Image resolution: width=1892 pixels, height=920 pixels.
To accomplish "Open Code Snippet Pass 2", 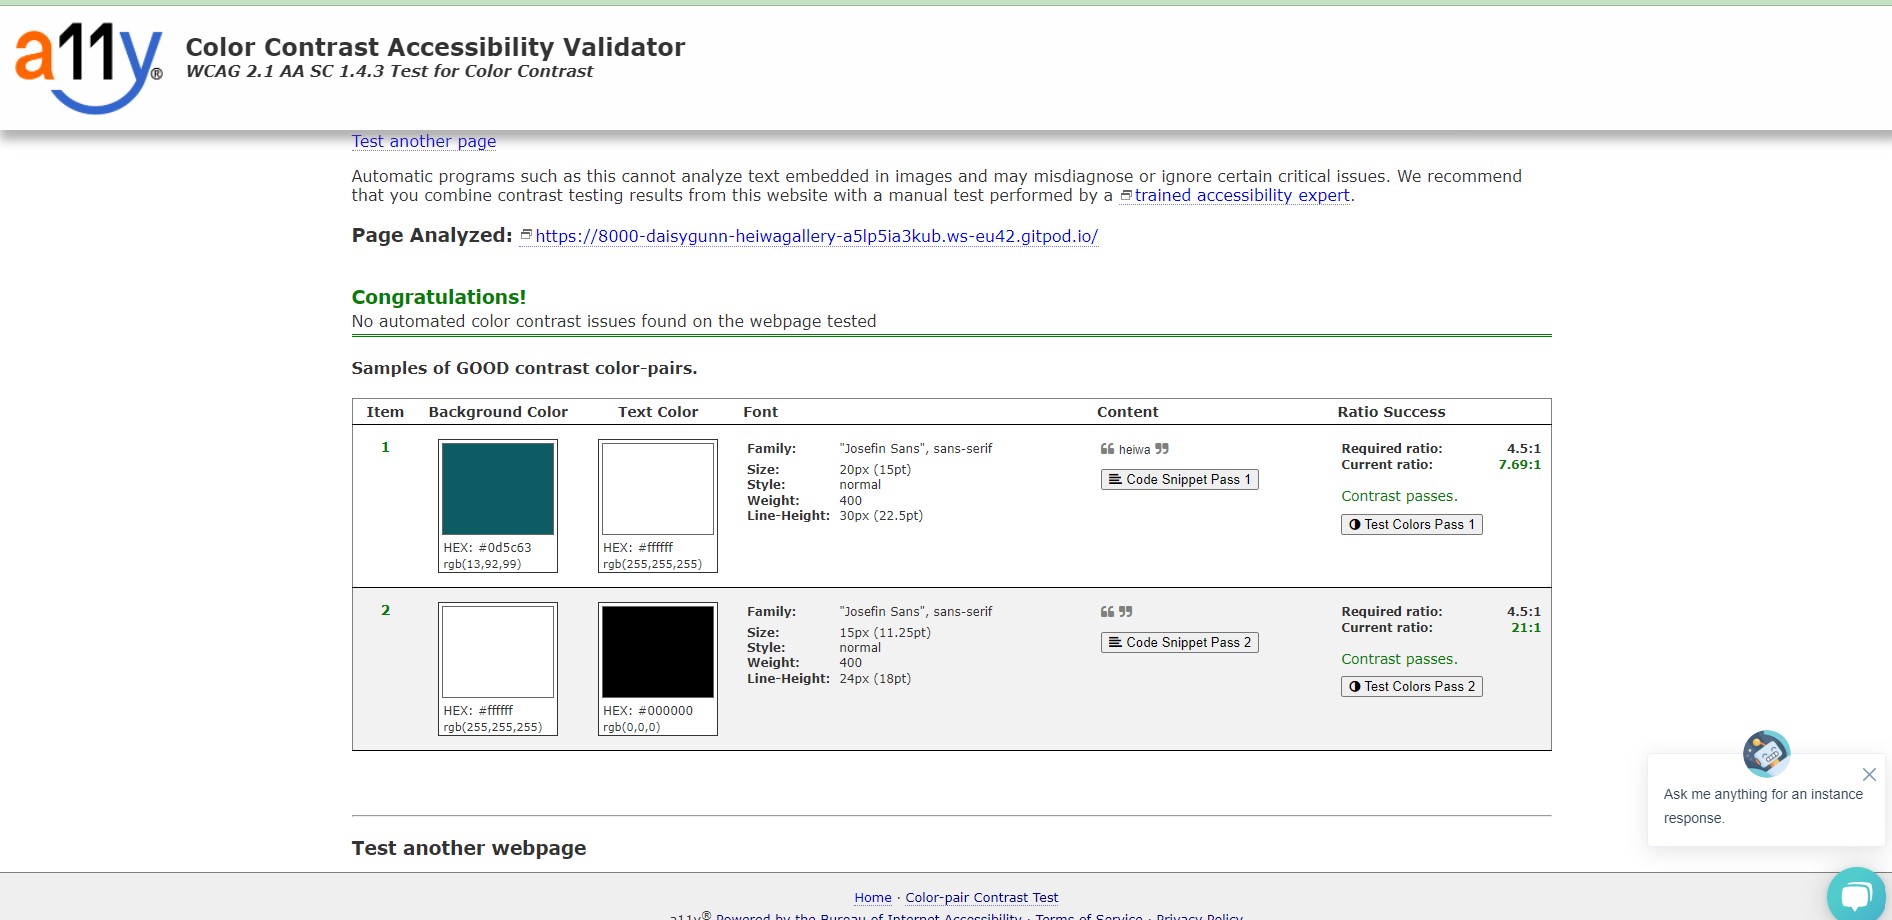I will coord(1179,643).
